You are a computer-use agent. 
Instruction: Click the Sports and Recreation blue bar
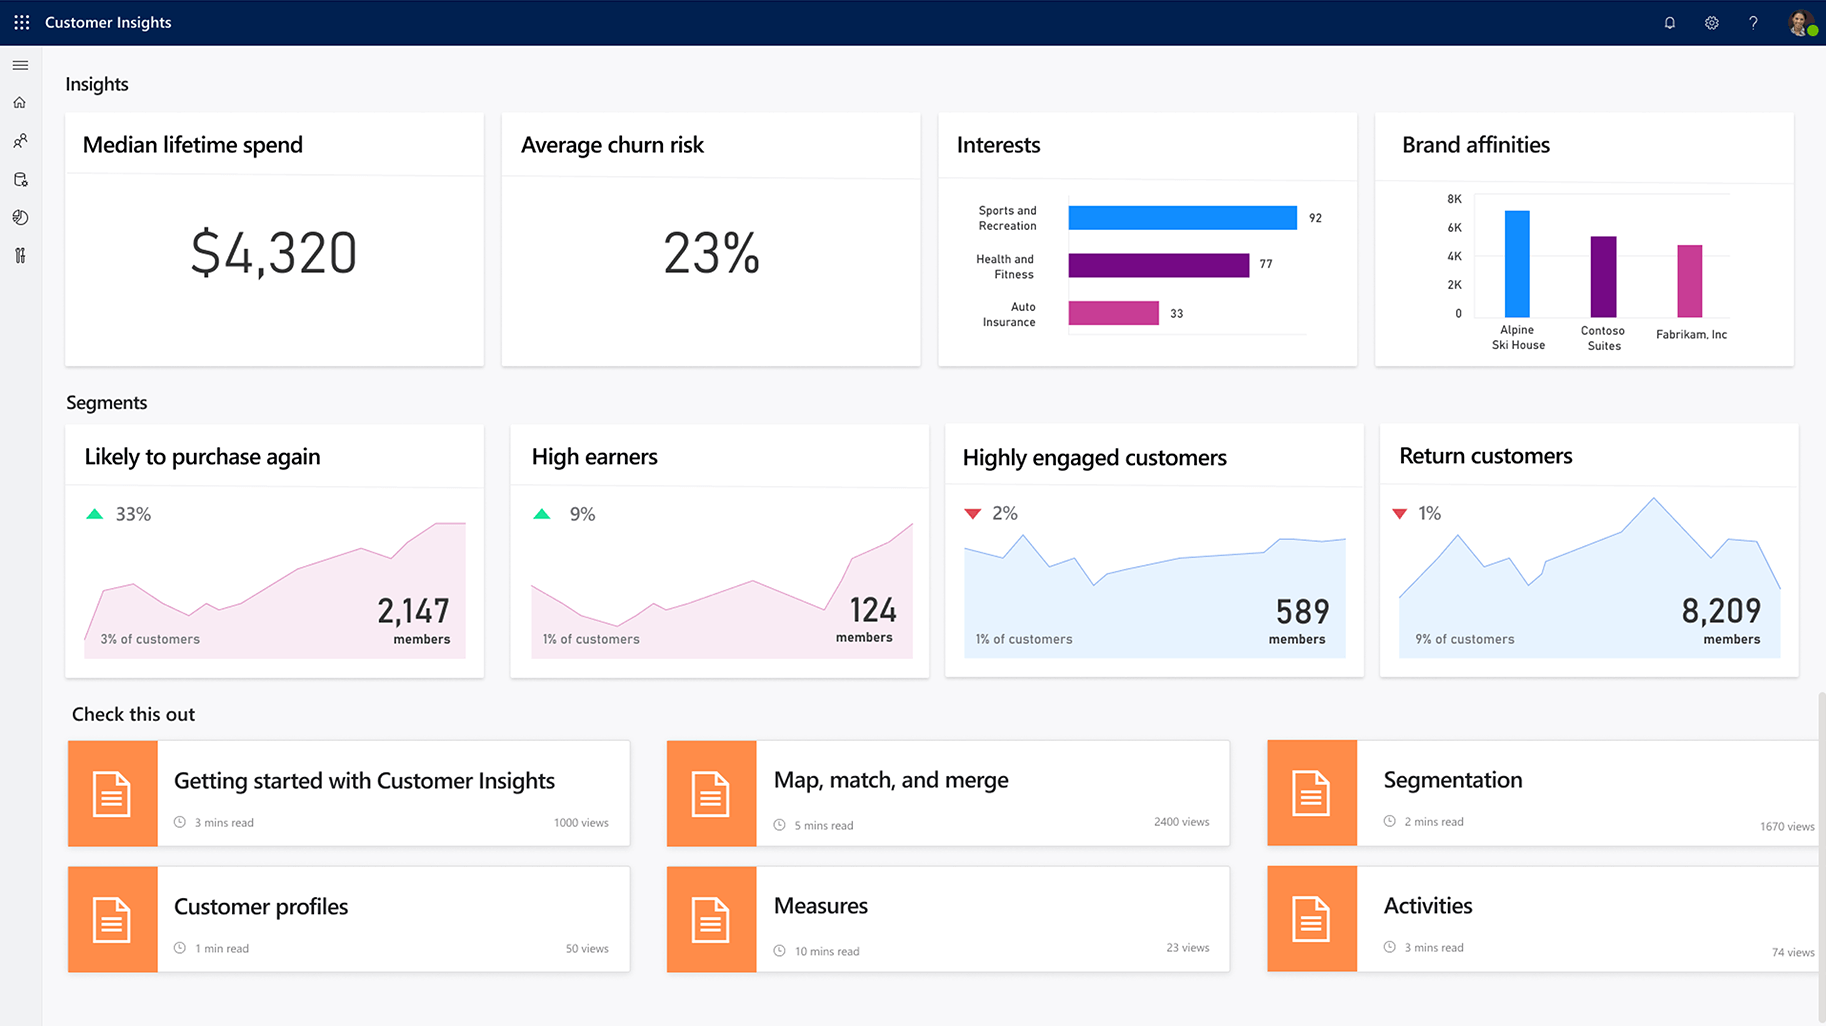(1182, 218)
